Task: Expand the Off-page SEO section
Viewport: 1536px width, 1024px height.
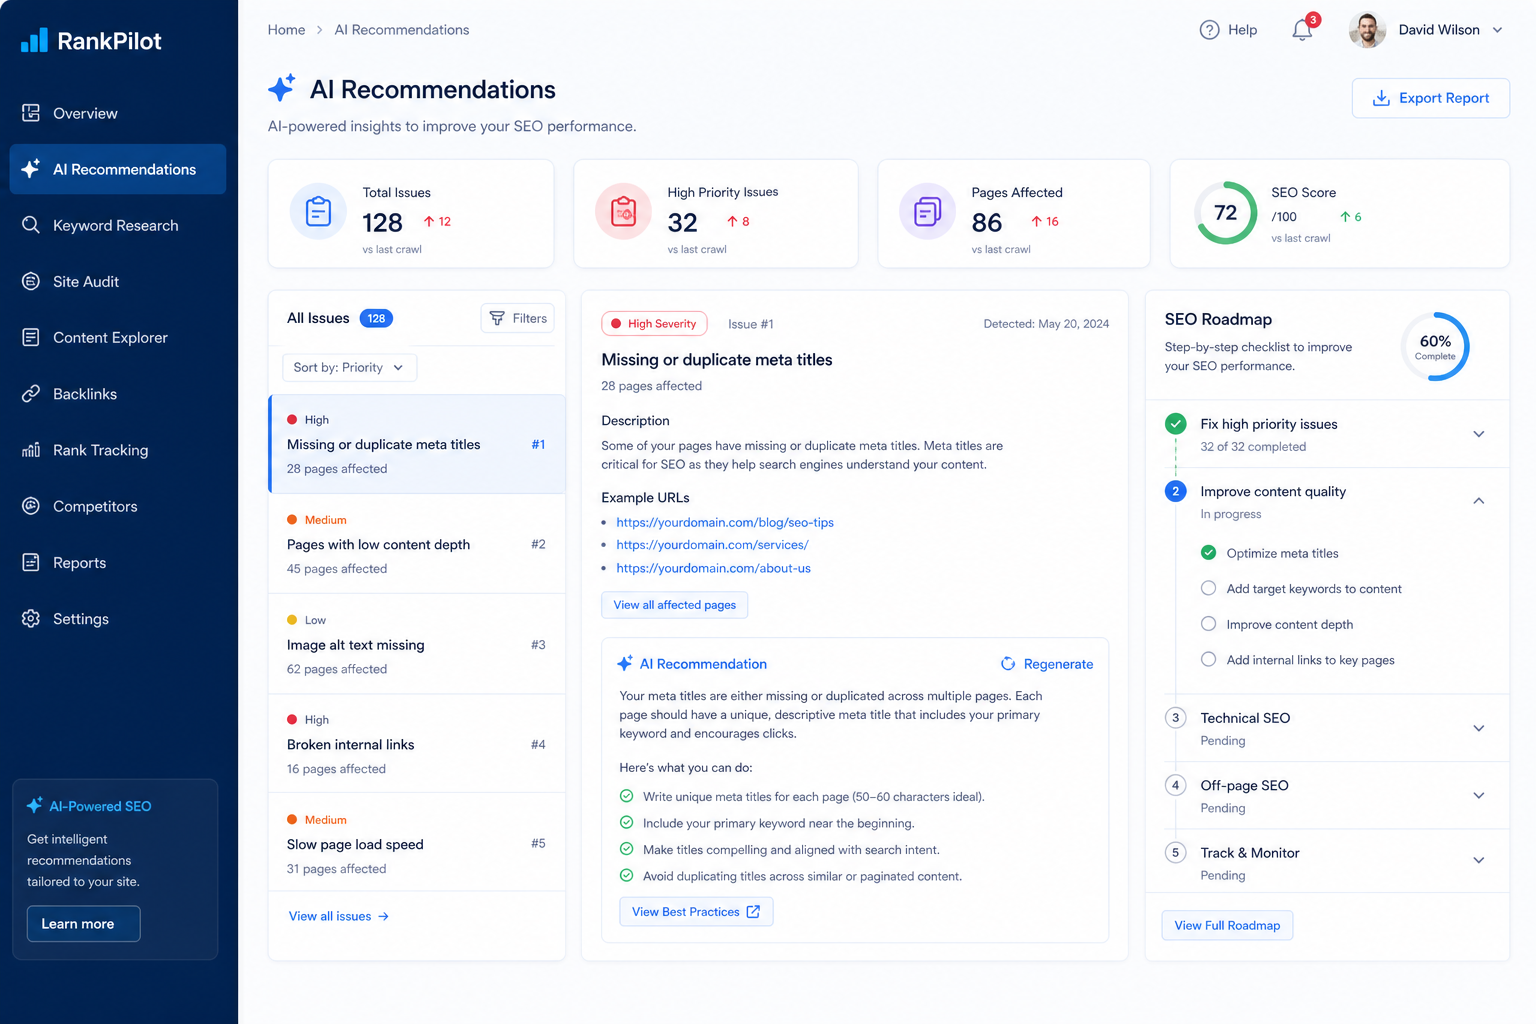Action: tap(1478, 795)
